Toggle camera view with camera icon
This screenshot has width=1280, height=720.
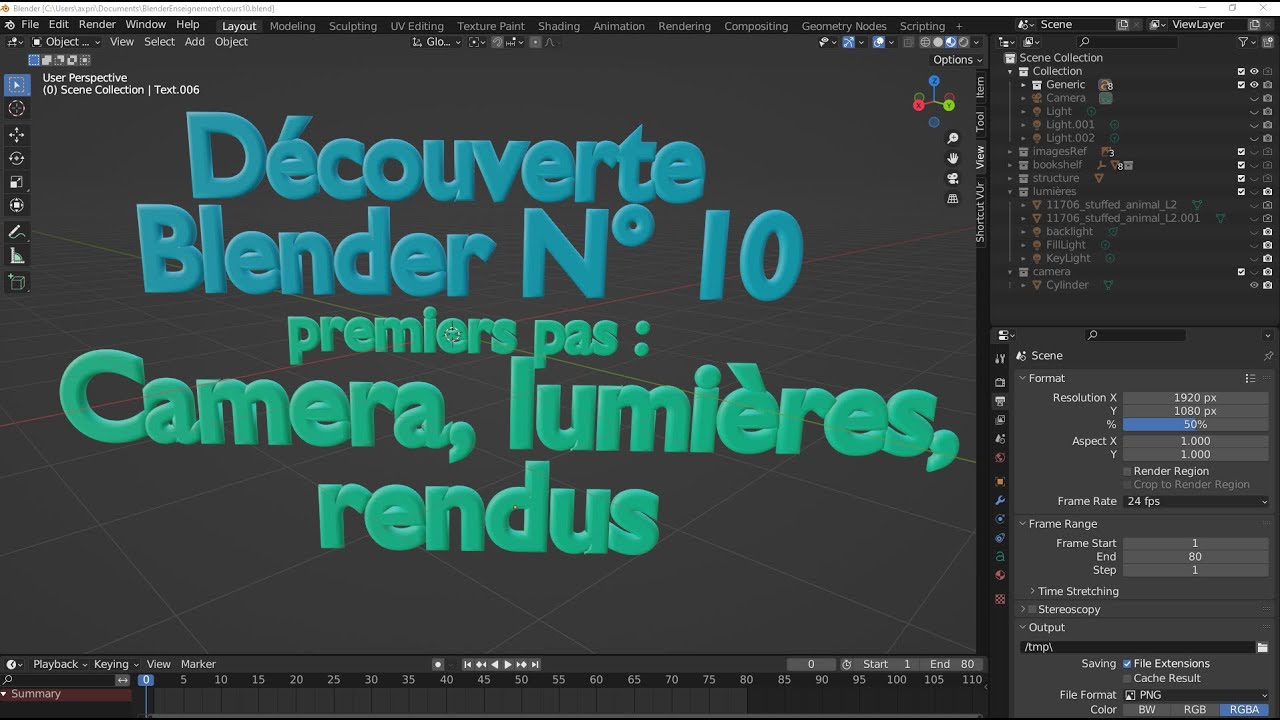coord(953,178)
